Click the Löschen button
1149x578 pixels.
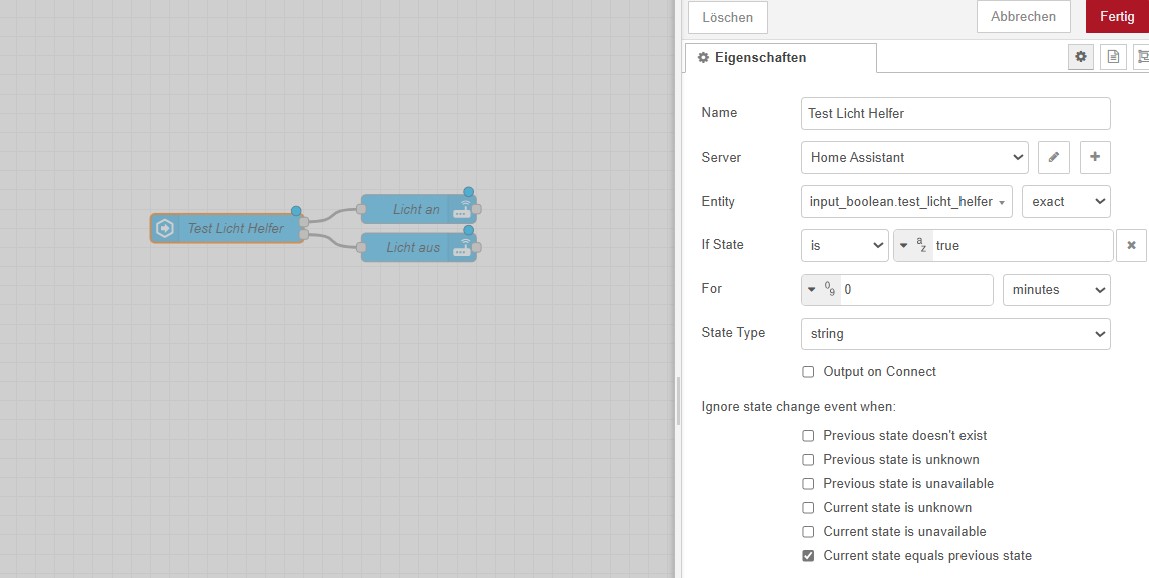pyautogui.click(x=727, y=18)
